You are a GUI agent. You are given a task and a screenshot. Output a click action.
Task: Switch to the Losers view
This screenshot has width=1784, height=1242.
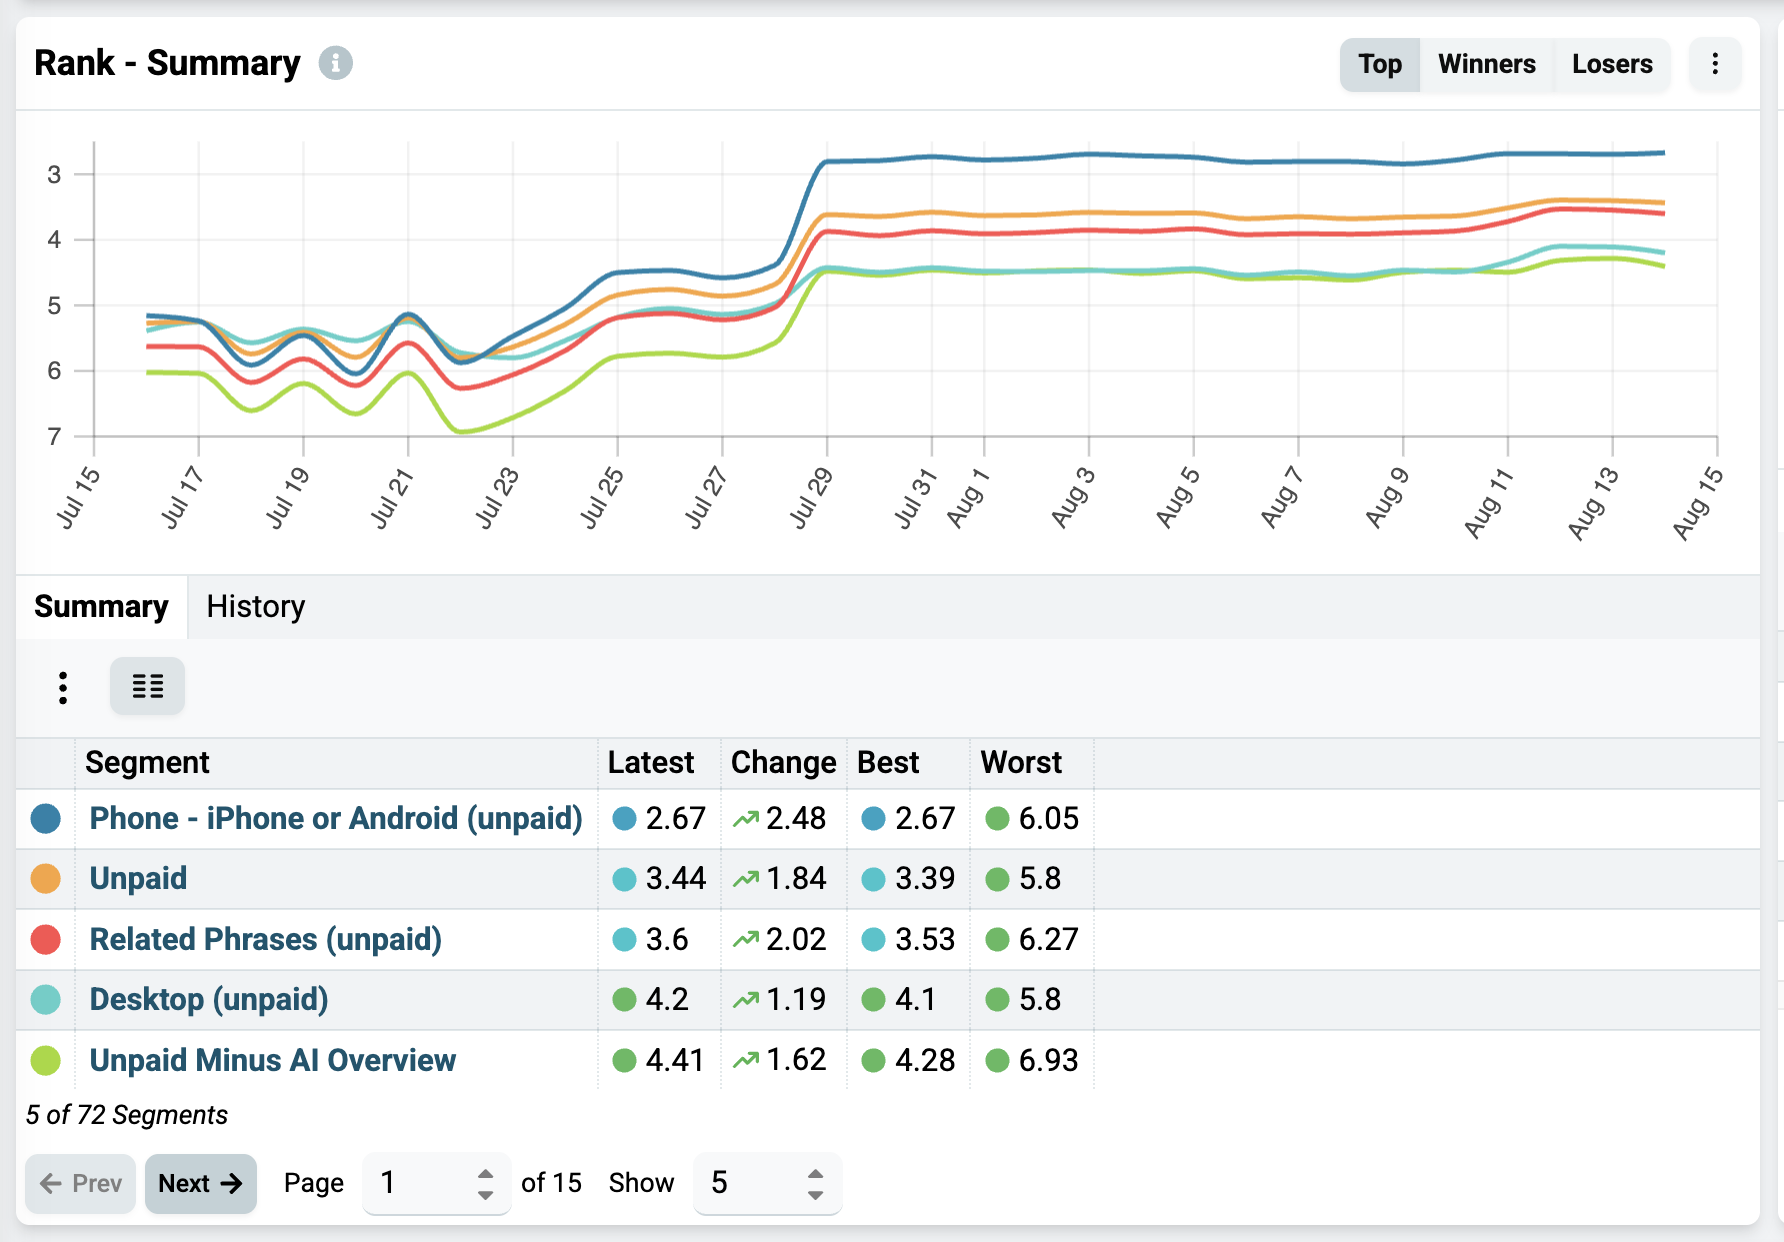coord(1612,64)
